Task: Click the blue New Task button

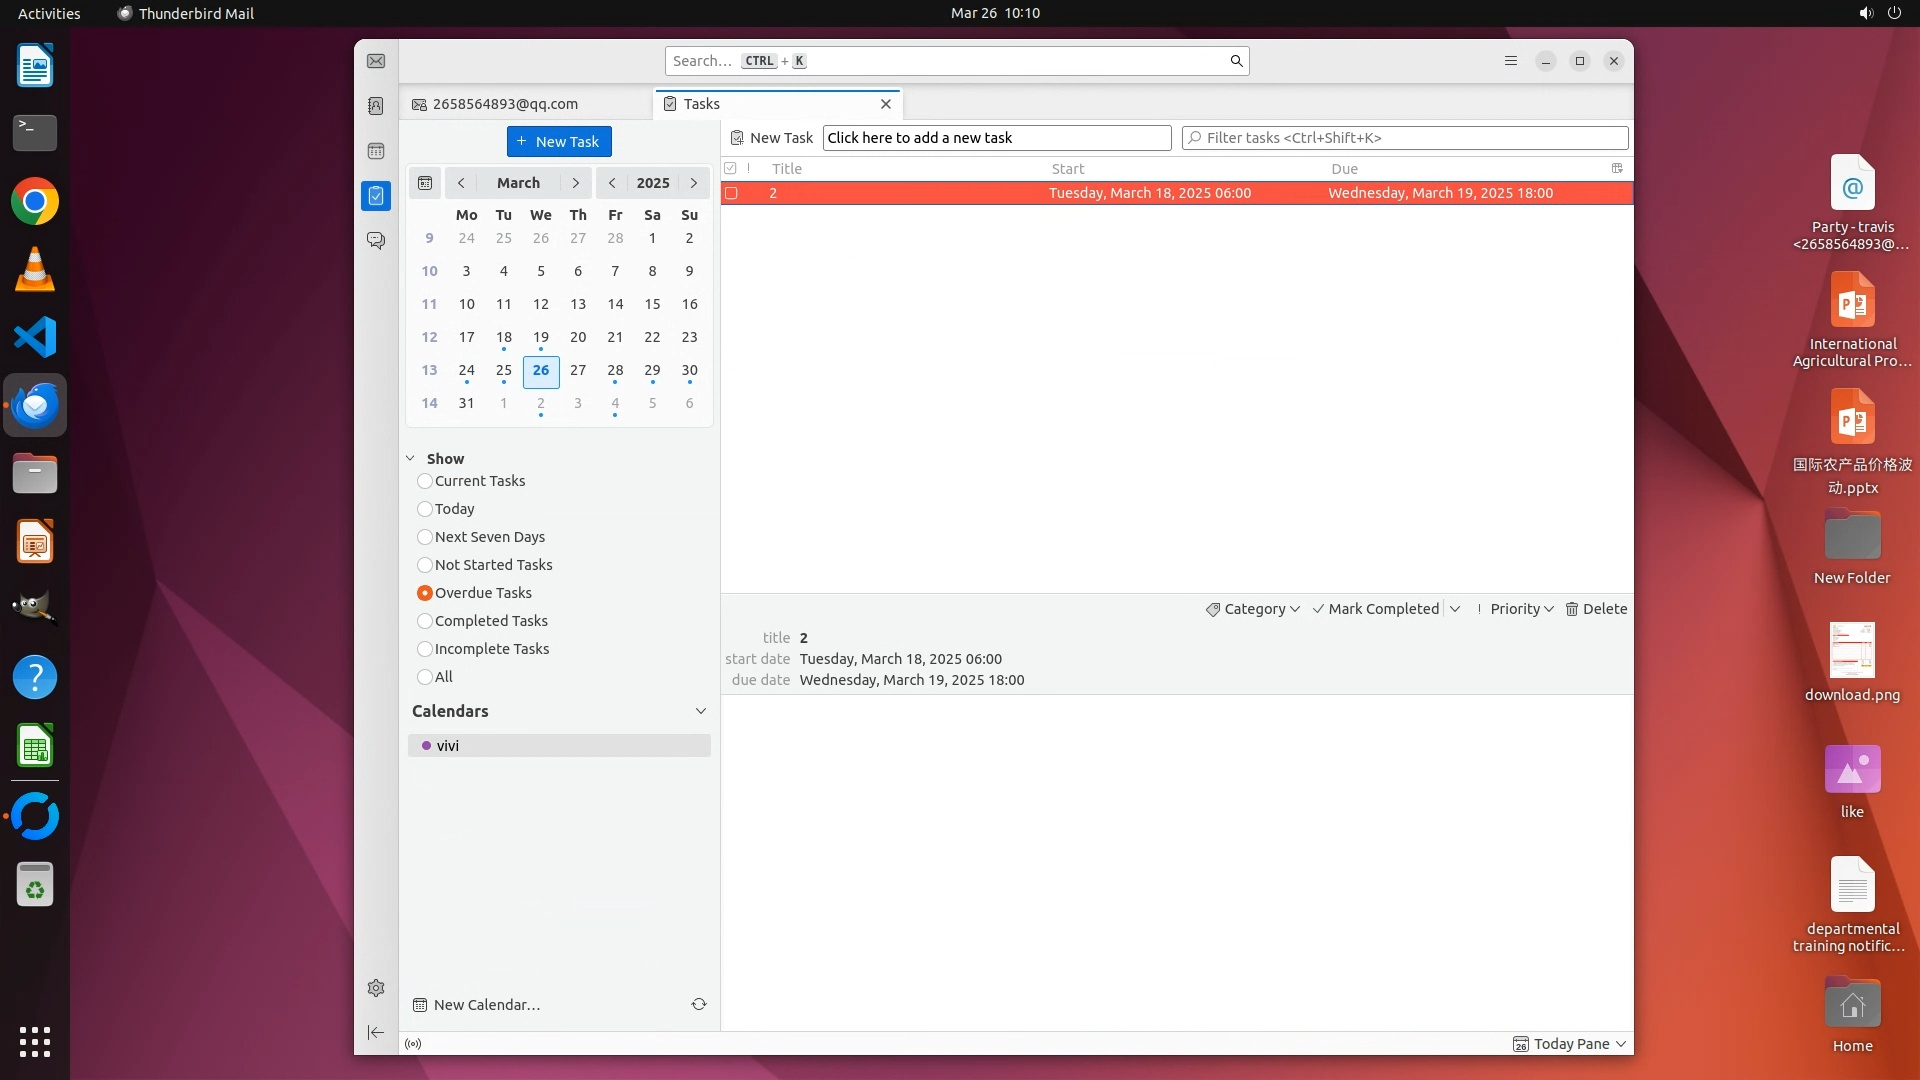Action: pos(559,141)
